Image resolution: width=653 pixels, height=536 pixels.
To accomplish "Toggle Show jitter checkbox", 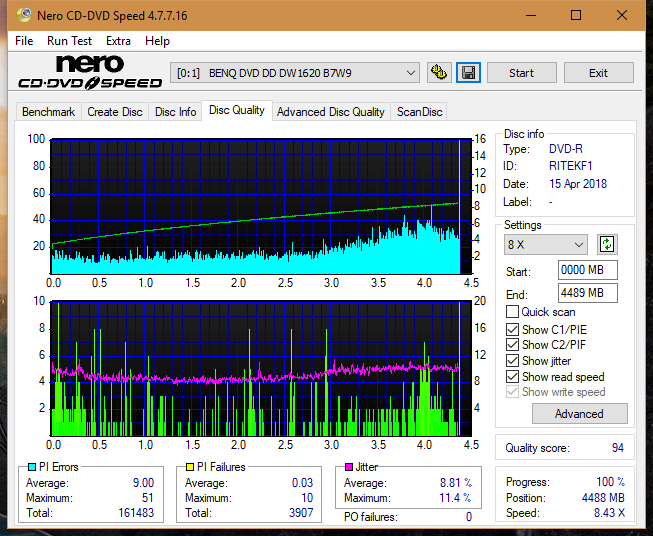I will tap(512, 361).
